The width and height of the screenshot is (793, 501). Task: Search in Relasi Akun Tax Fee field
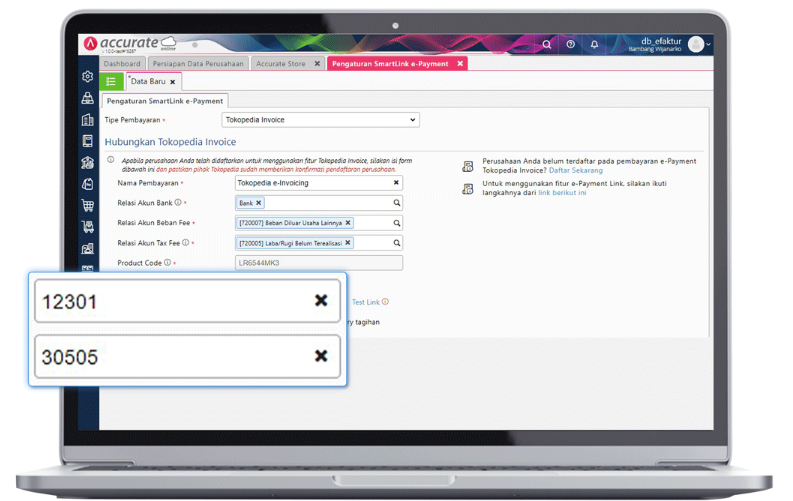[397, 243]
